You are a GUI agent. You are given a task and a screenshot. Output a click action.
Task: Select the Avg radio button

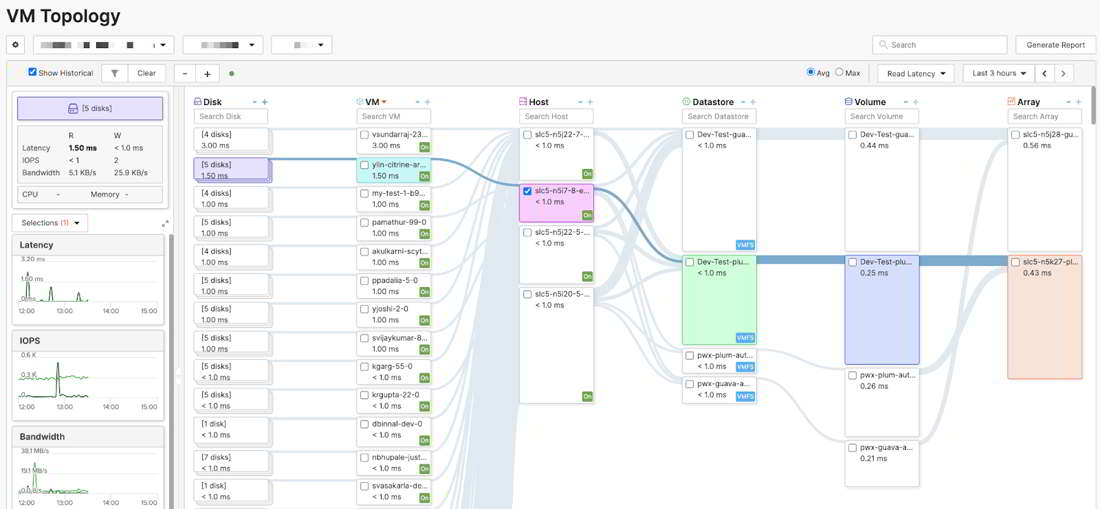tap(811, 72)
